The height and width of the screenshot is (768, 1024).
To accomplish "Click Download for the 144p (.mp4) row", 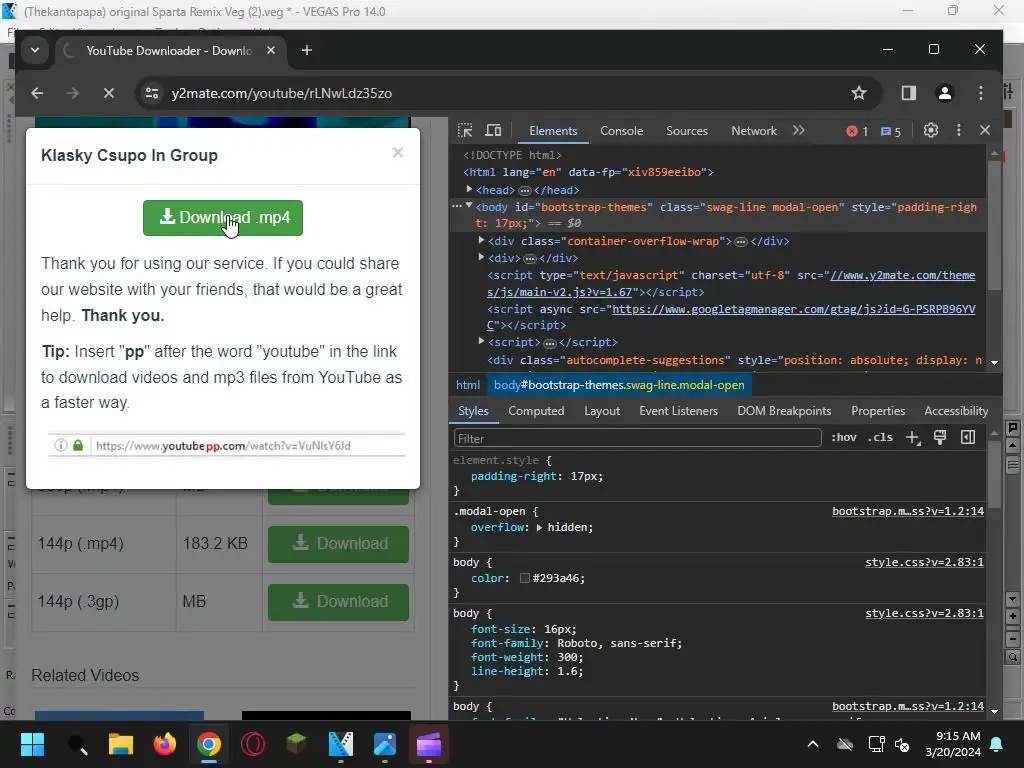I will (338, 544).
